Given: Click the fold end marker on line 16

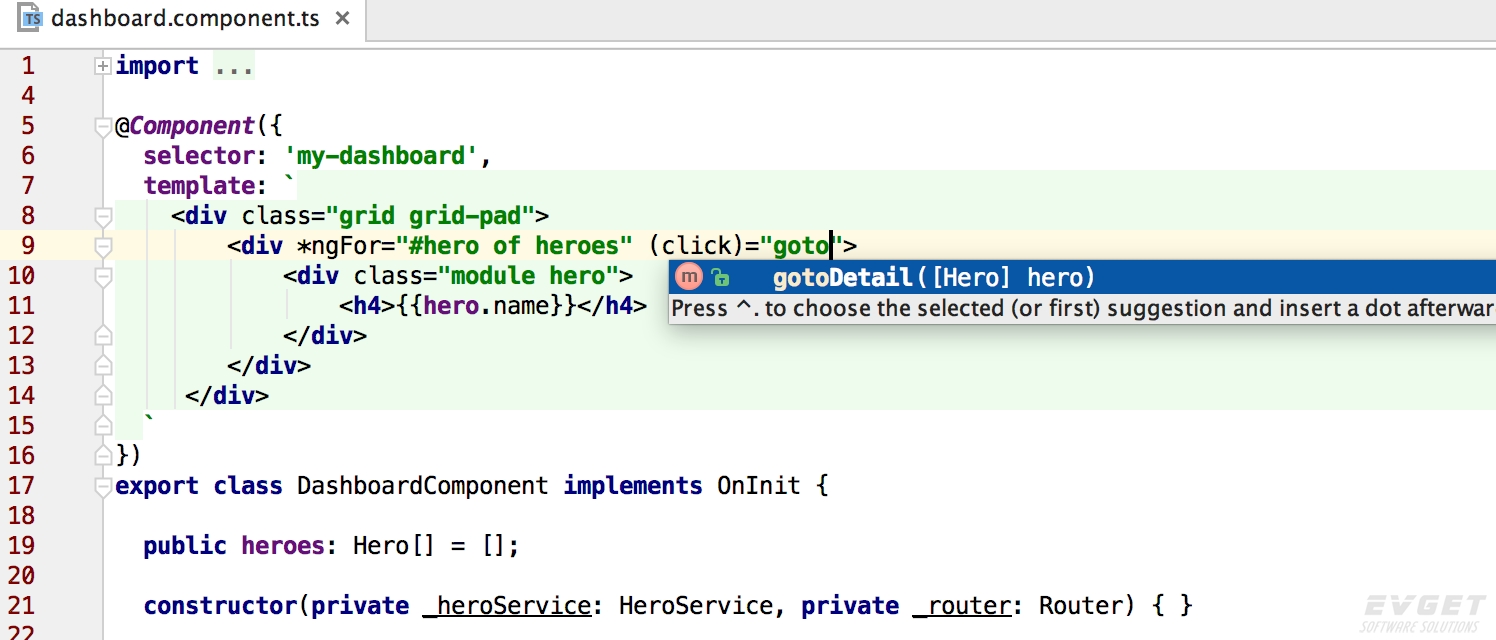Looking at the screenshot, I should click(102, 456).
